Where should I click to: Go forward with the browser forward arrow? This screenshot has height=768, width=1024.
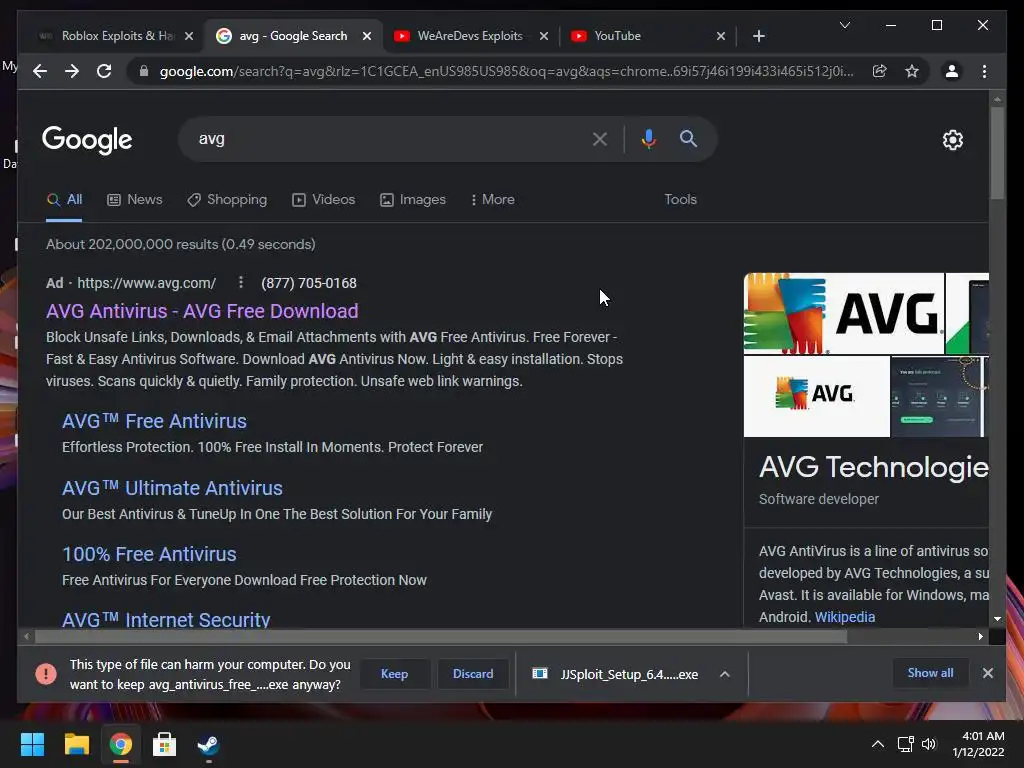coord(72,71)
